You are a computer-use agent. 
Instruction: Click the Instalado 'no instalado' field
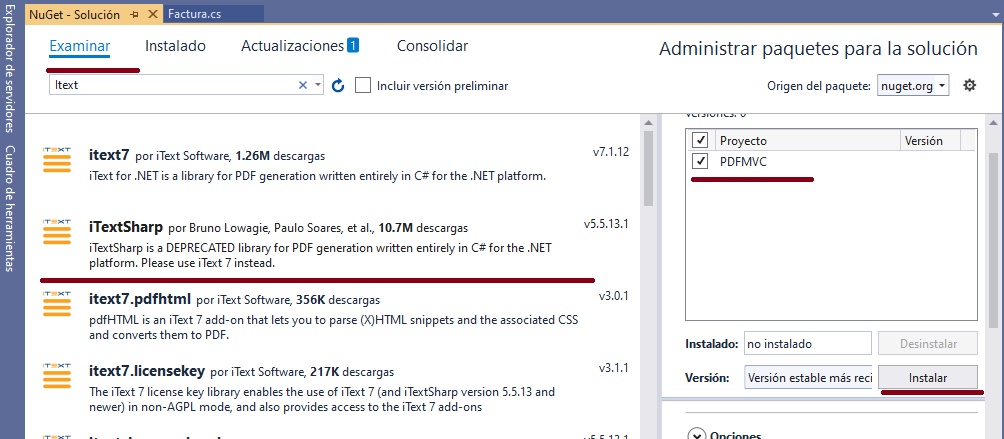click(807, 344)
